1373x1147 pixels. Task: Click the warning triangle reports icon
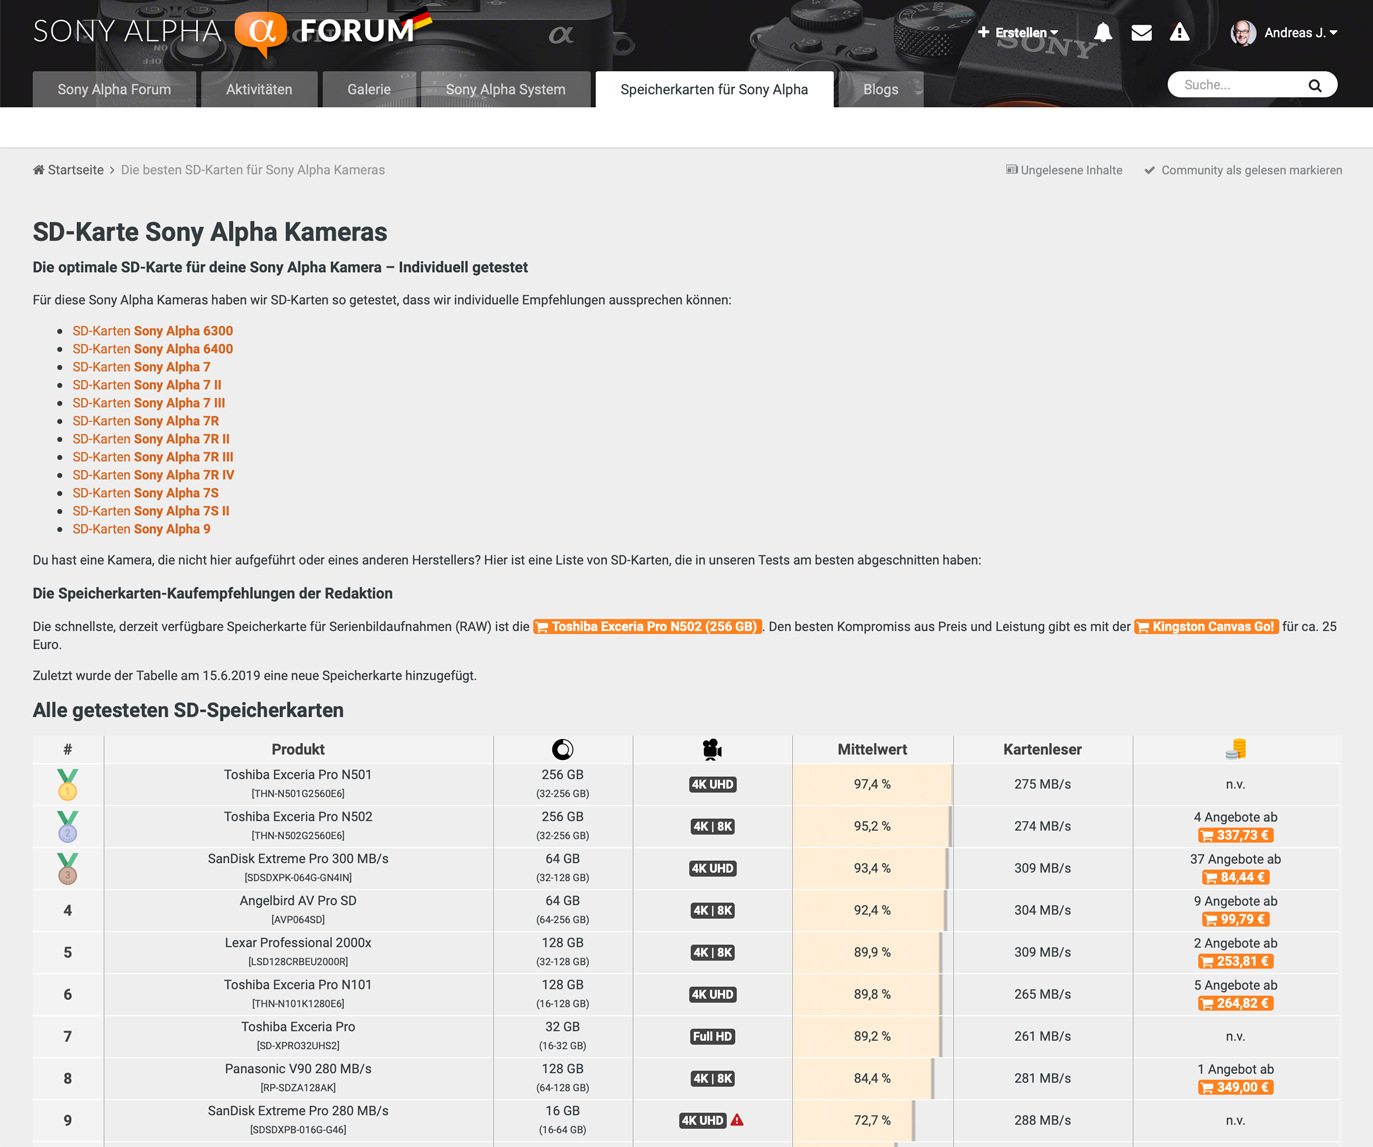click(x=1180, y=32)
